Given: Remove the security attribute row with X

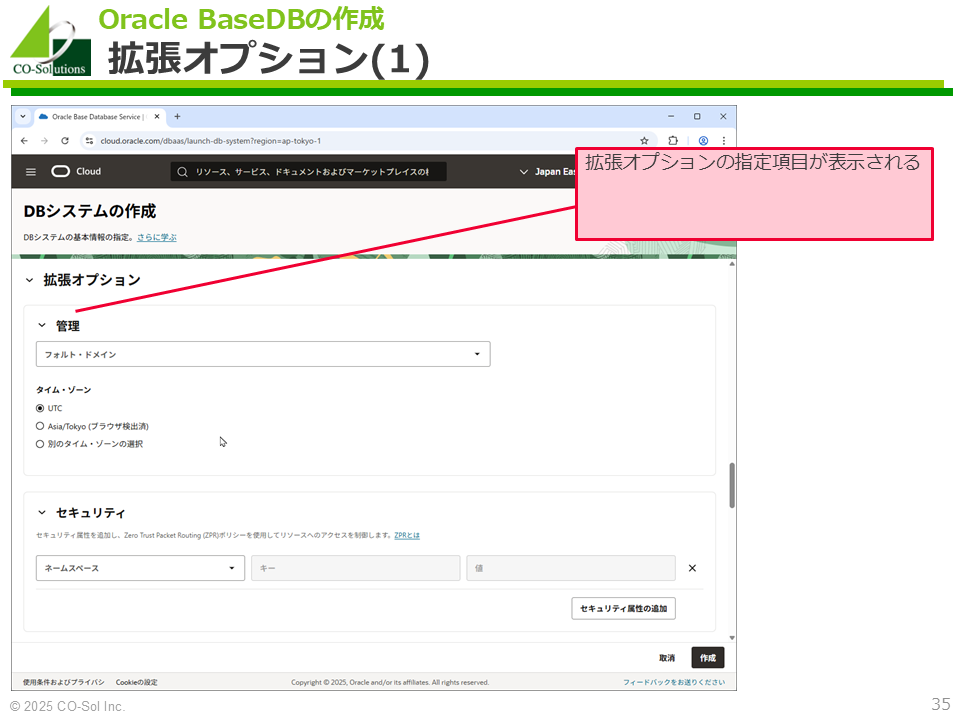Looking at the screenshot, I should pos(692,568).
